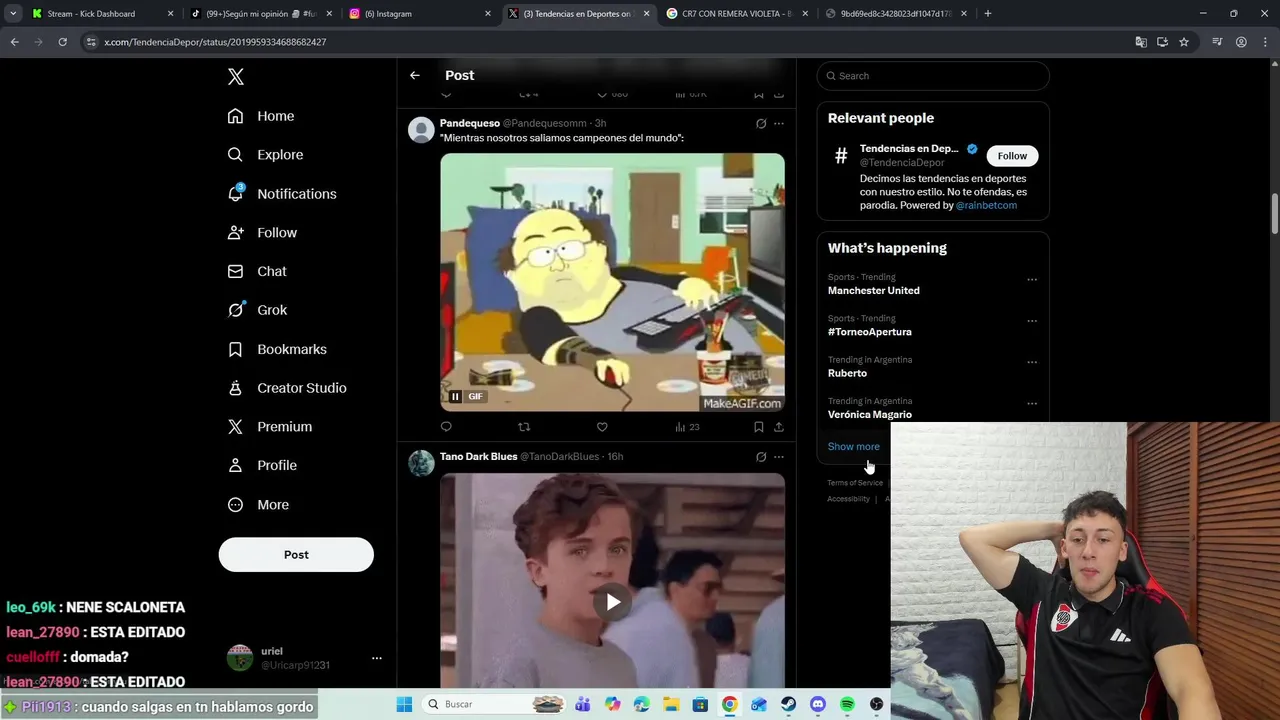Open options for Ruberto trend
This screenshot has height=720, width=1280.
tap(1032, 362)
